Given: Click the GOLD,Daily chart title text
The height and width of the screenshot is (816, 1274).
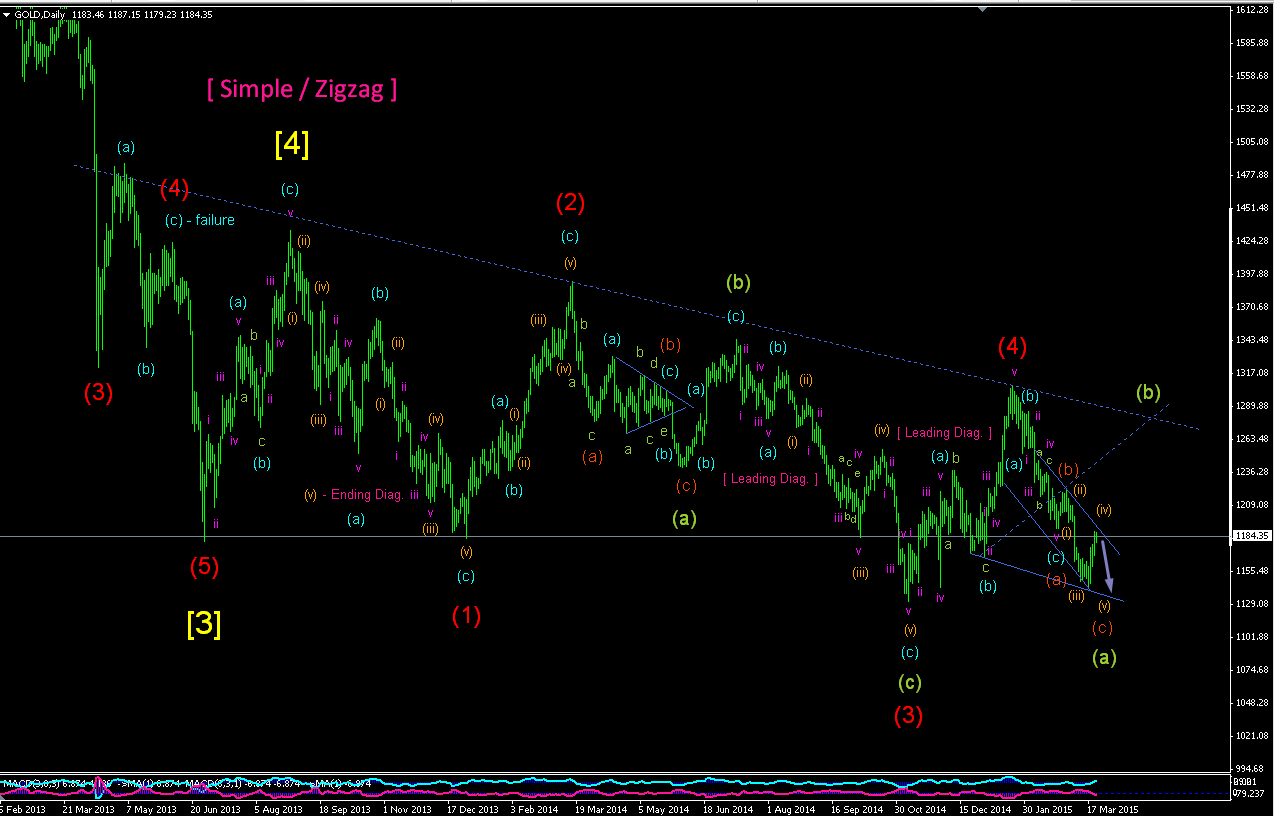Looking at the screenshot, I should (x=41, y=15).
